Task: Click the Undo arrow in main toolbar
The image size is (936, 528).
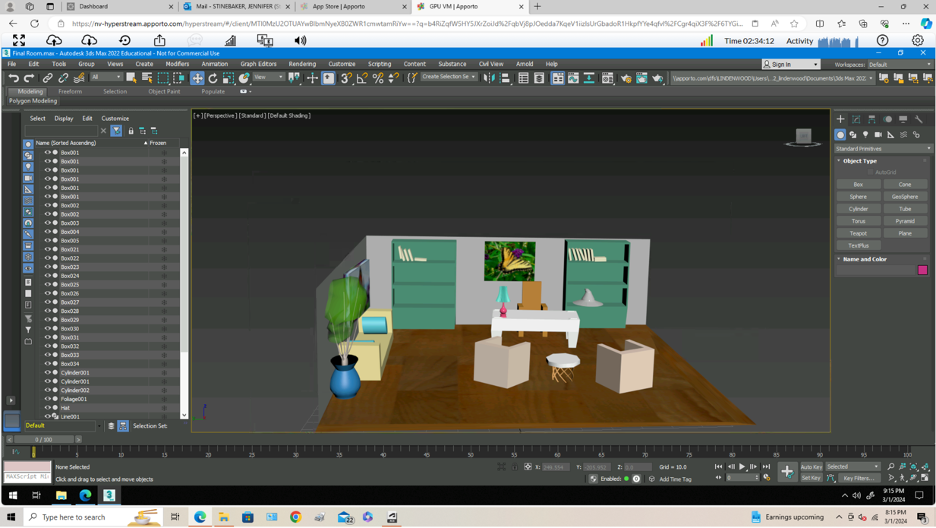Action: 13,78
